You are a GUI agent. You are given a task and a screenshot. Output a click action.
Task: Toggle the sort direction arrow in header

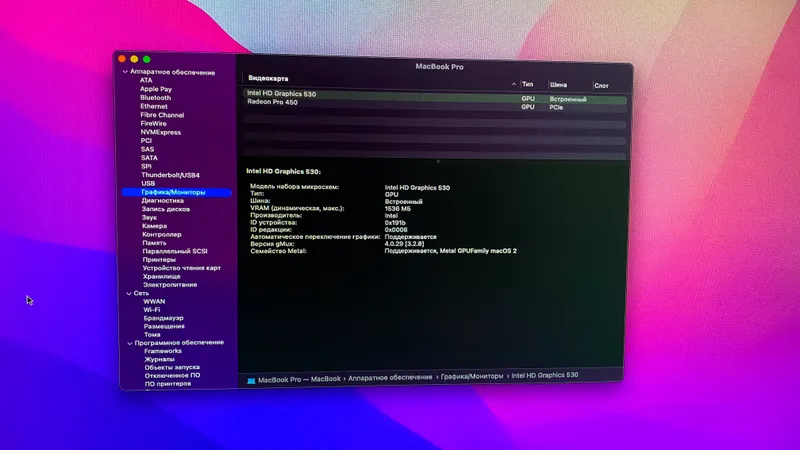[513, 84]
